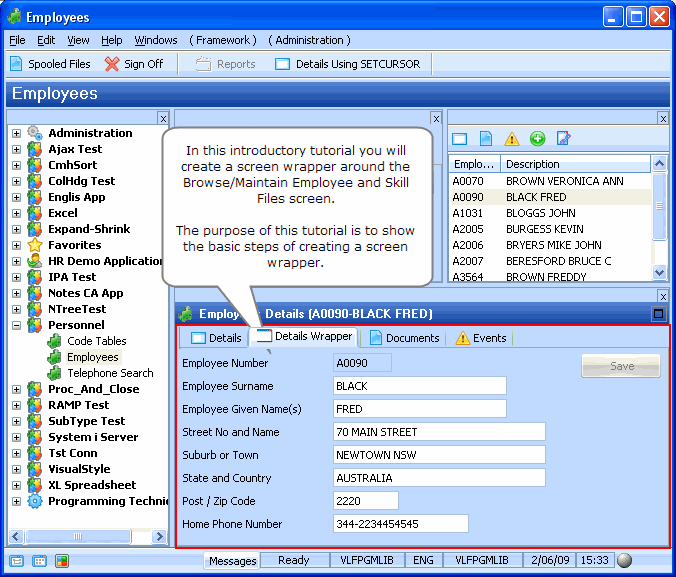Open the Edit menu
Image resolution: width=676 pixels, height=577 pixels.
(46, 40)
